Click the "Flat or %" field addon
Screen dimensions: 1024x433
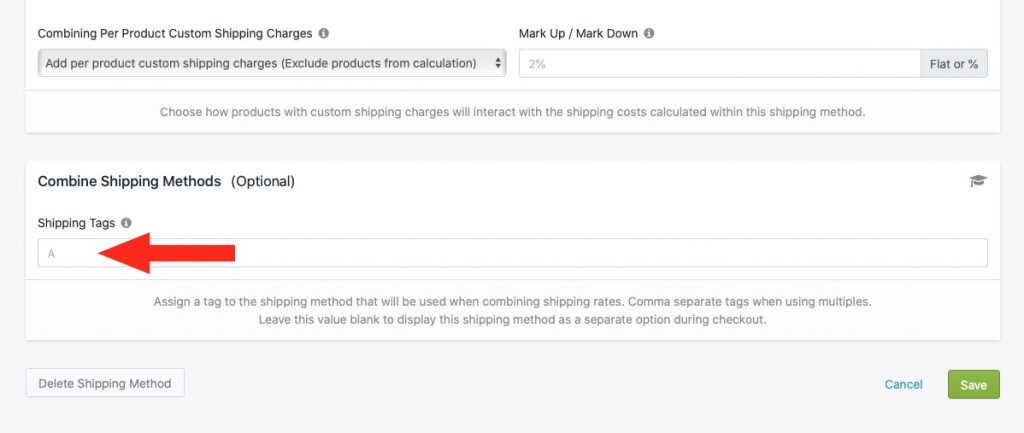pyautogui.click(x=954, y=63)
